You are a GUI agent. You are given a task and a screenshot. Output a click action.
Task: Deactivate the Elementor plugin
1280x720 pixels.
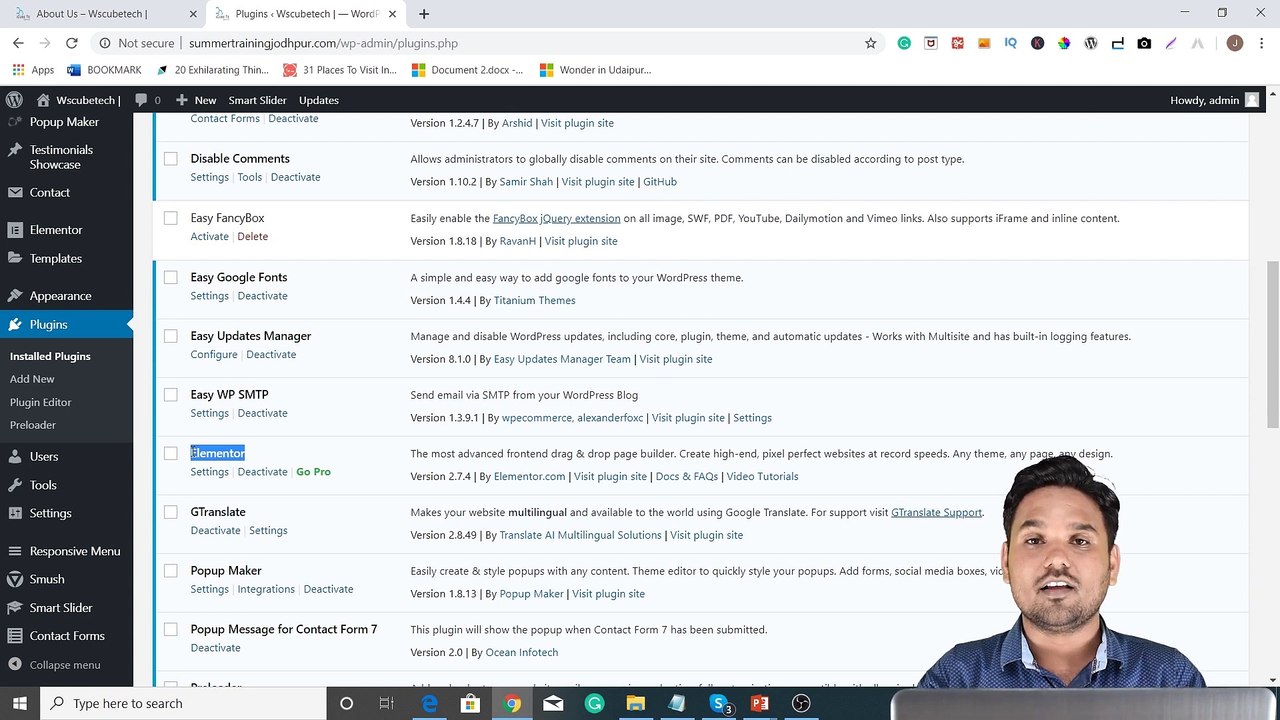262,472
